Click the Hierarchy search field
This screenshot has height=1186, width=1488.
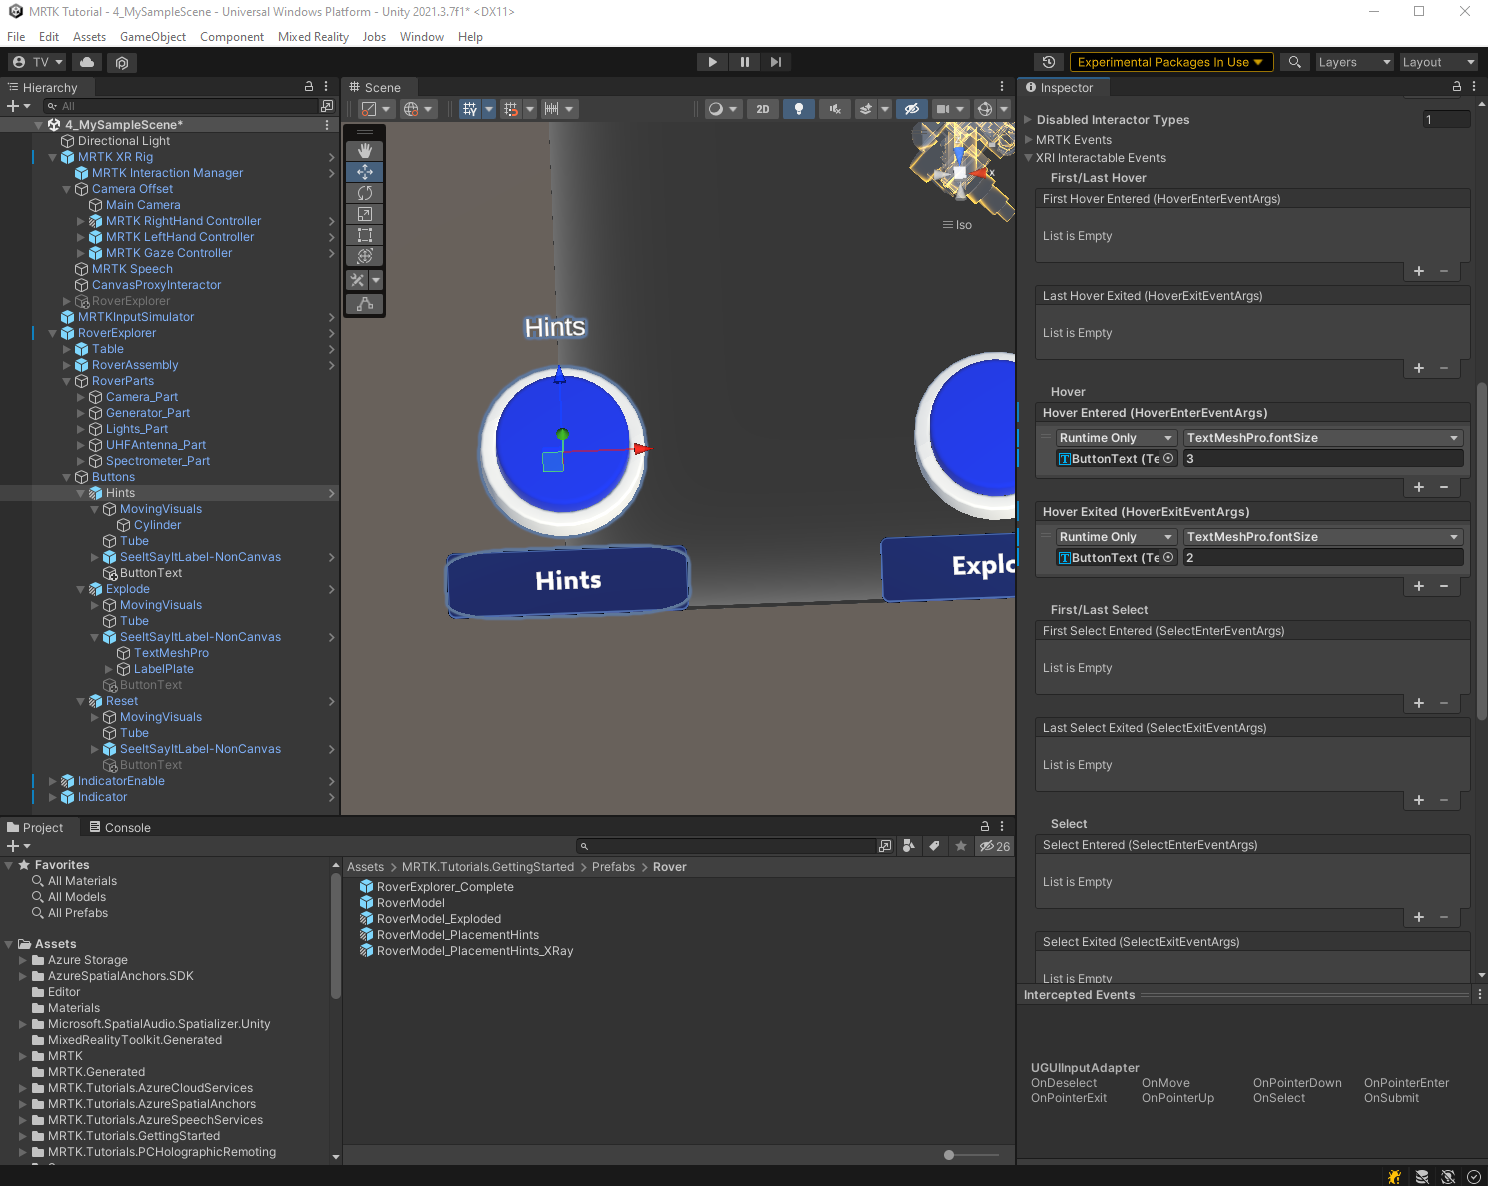[x=181, y=106]
